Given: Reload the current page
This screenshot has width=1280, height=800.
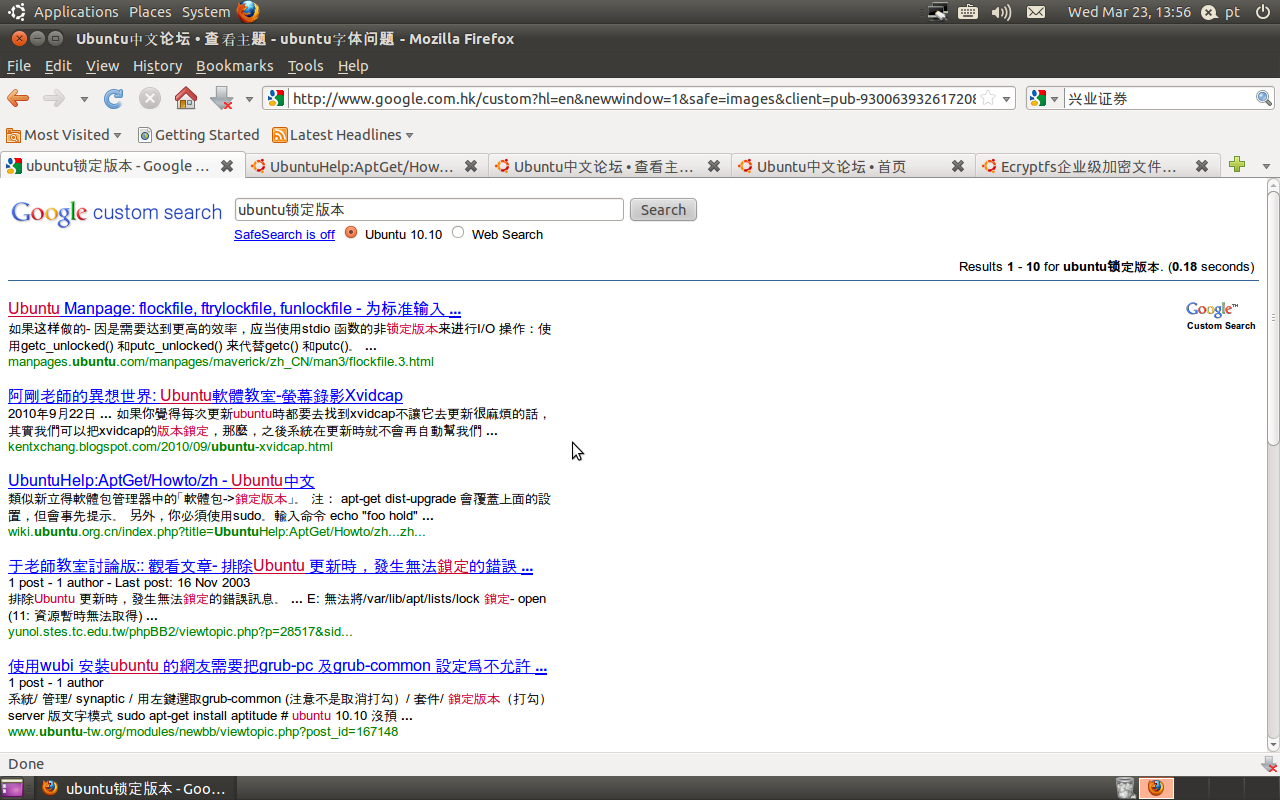Looking at the screenshot, I should coord(114,98).
